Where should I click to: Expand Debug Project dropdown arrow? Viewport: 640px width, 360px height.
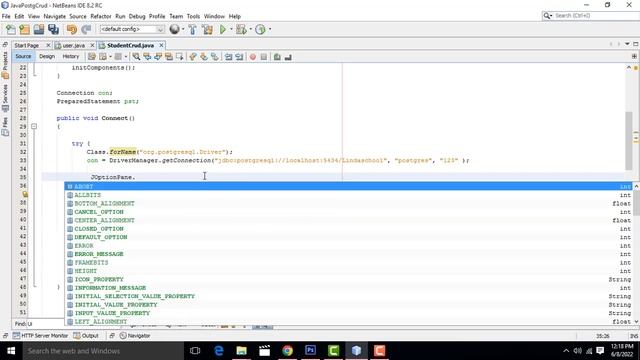click(x=250, y=29)
